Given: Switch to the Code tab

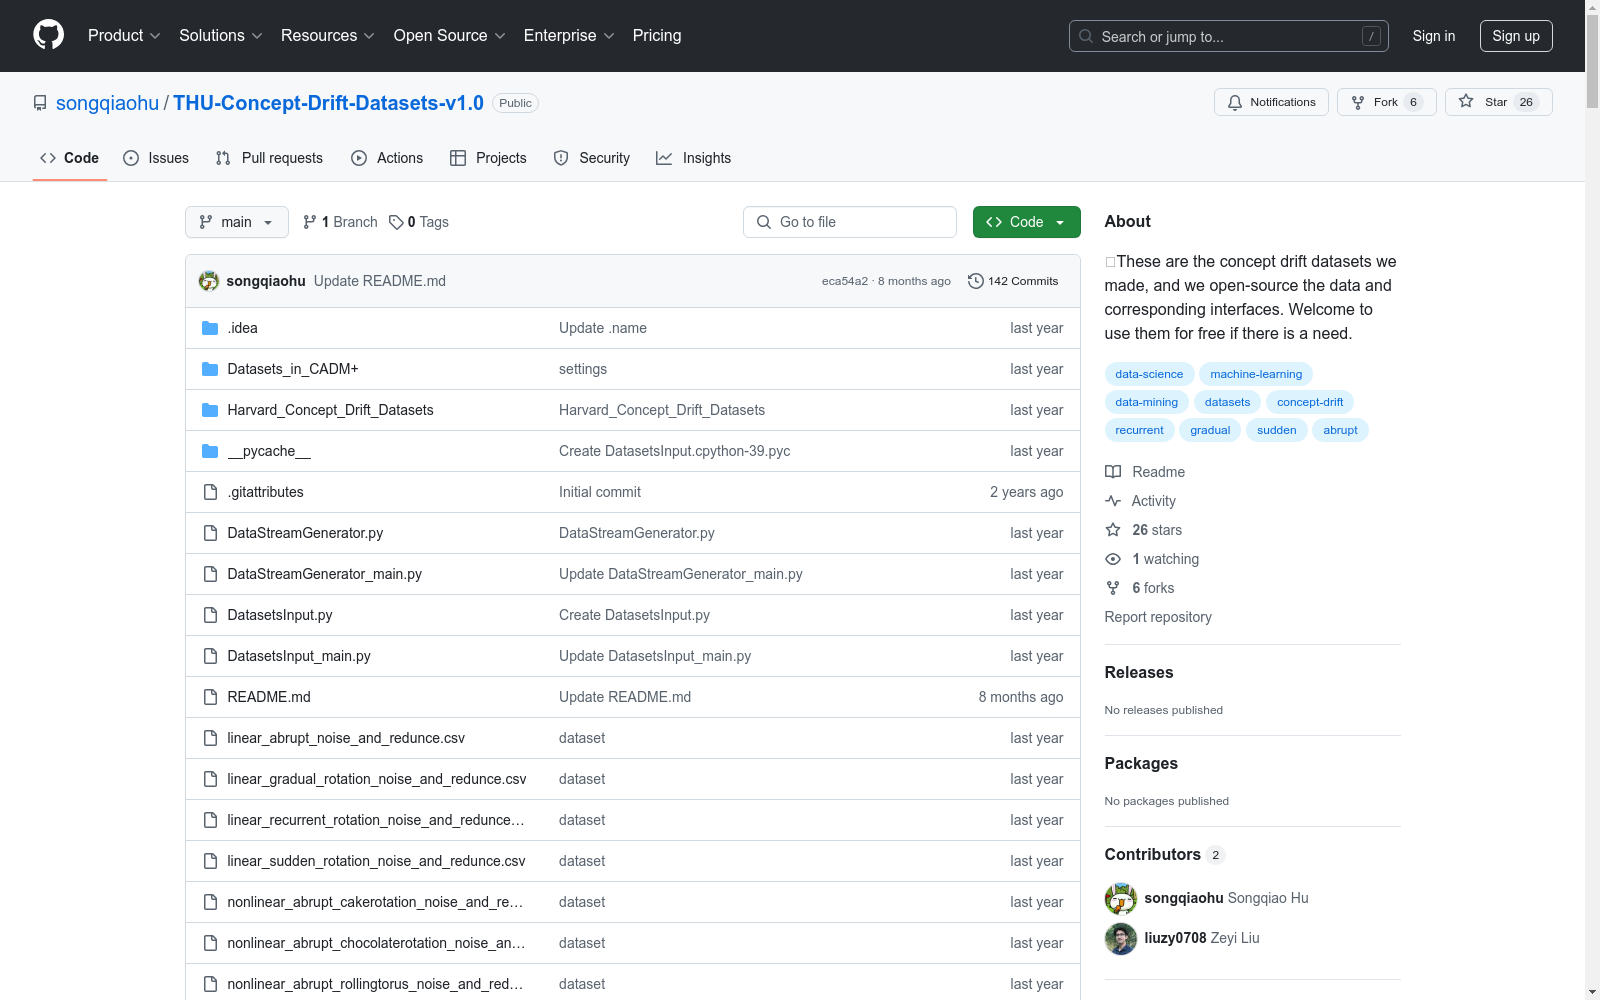Looking at the screenshot, I should point(70,158).
